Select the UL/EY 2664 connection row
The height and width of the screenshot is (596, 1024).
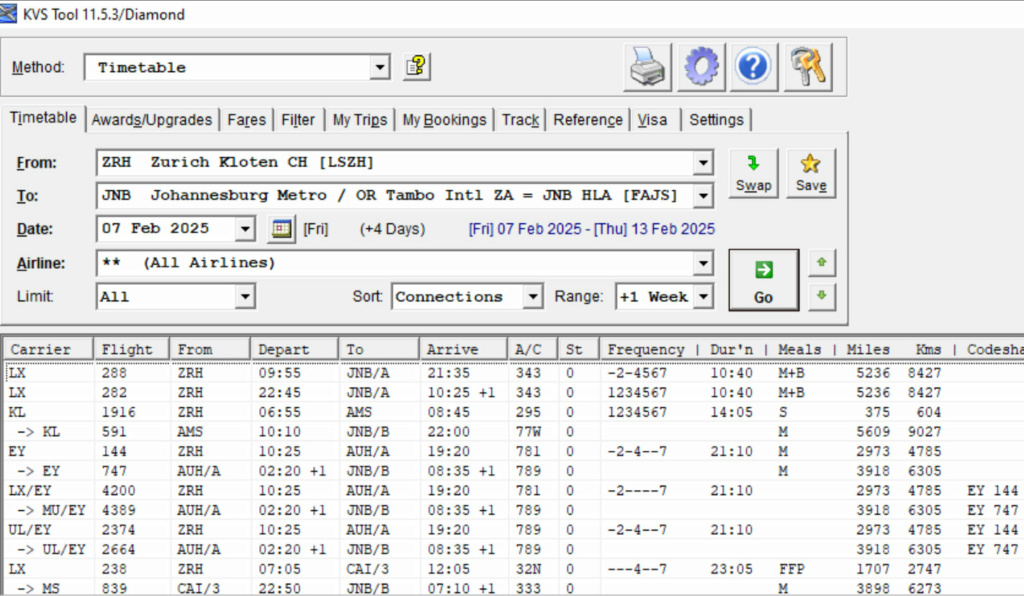point(514,549)
